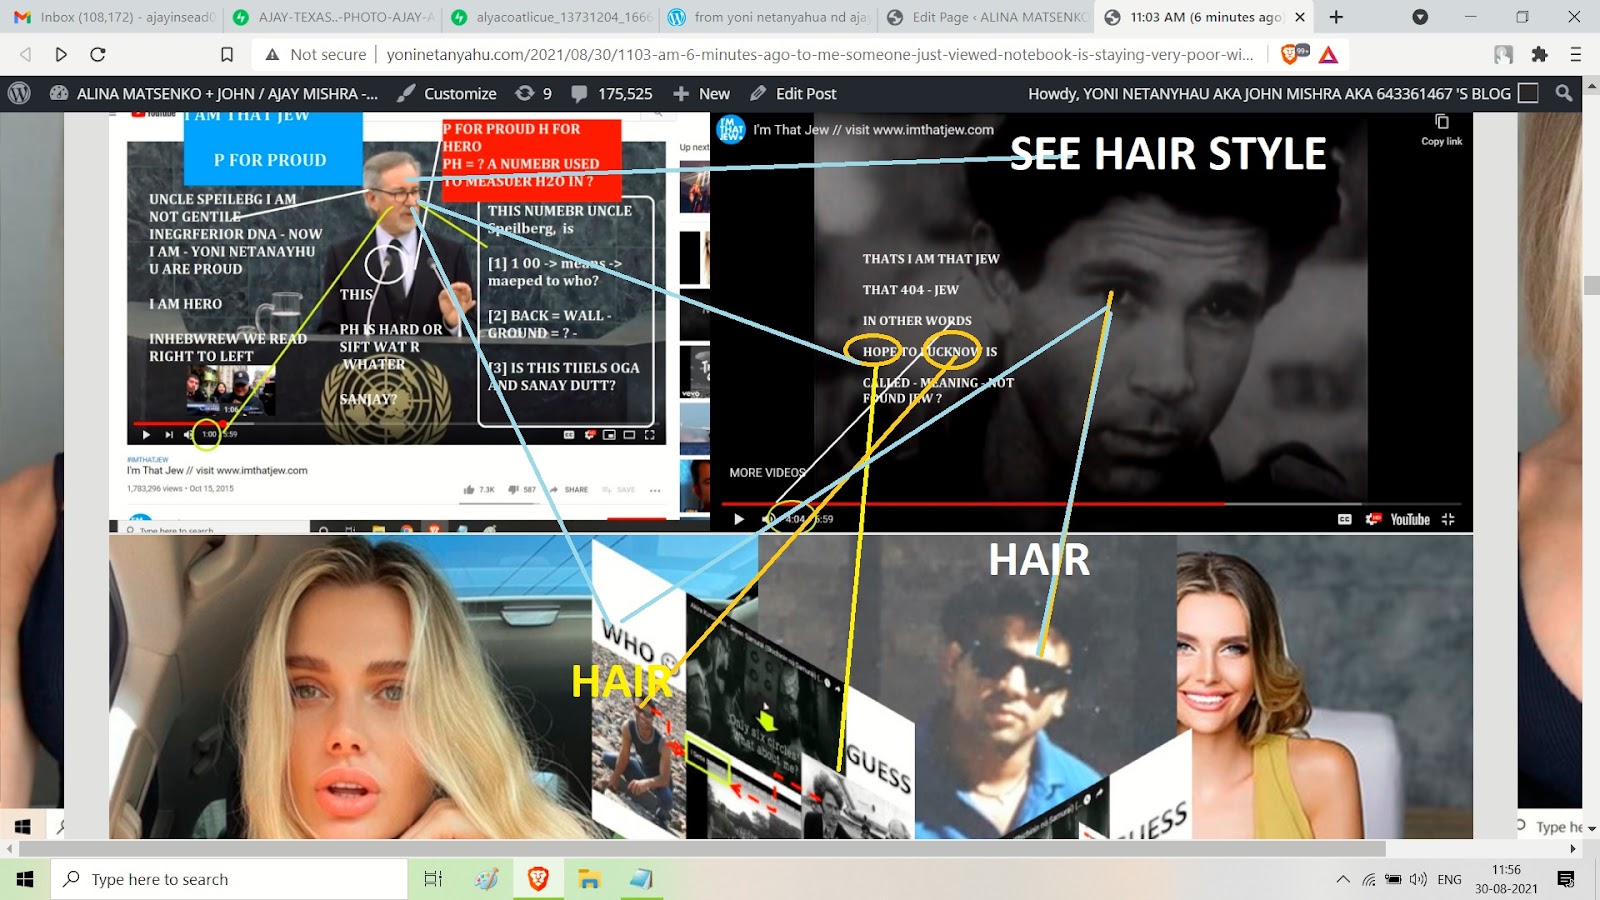This screenshot has width=1600, height=900.
Task: Show hidden system tray icons
Action: click(1342, 880)
